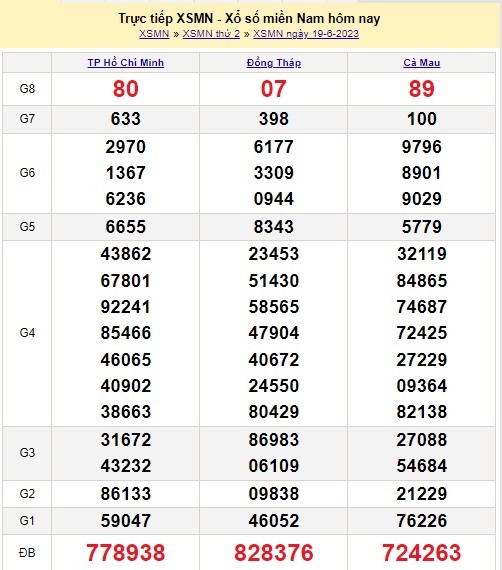Screen dimensions: 502x570
Task: Select special prize number 828376
Action: pos(274,553)
